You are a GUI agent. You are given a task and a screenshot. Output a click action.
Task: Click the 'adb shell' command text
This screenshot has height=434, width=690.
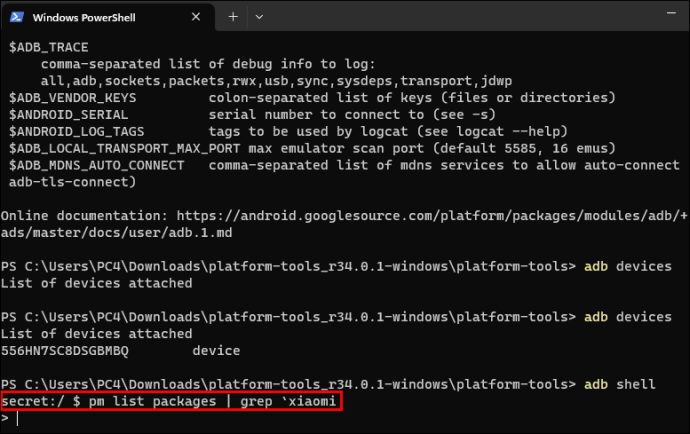pyautogui.click(x=620, y=384)
